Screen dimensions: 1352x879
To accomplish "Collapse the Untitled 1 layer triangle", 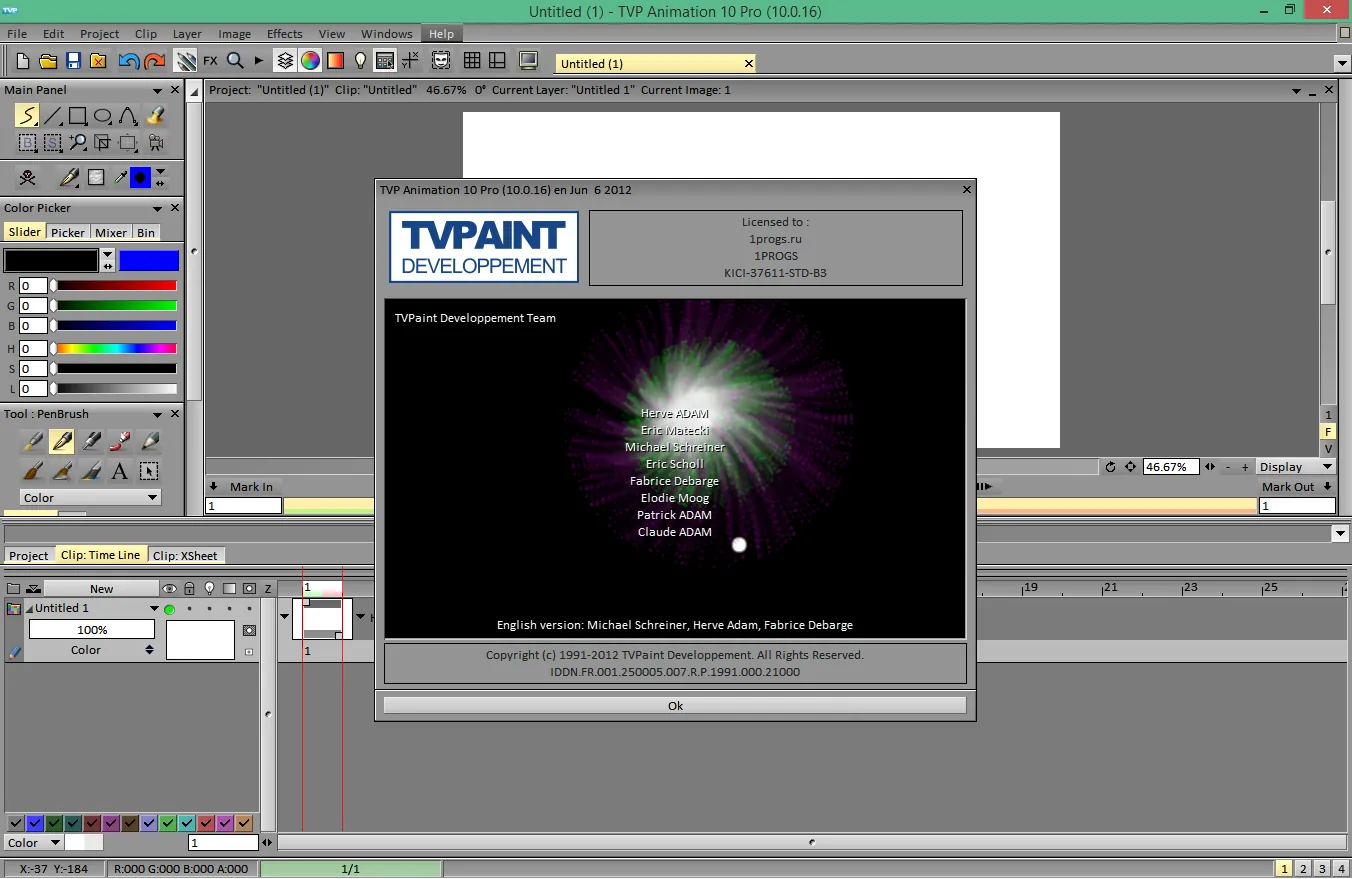I will [29, 608].
